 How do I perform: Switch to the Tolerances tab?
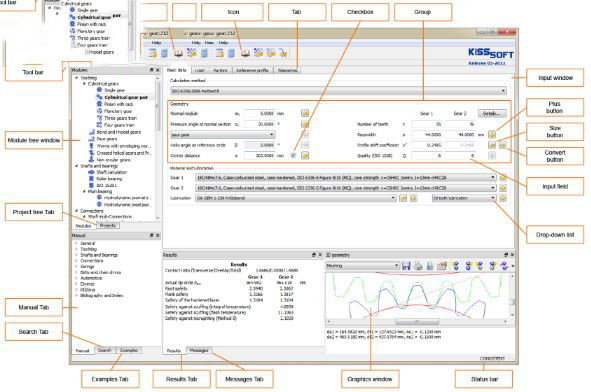(x=287, y=70)
